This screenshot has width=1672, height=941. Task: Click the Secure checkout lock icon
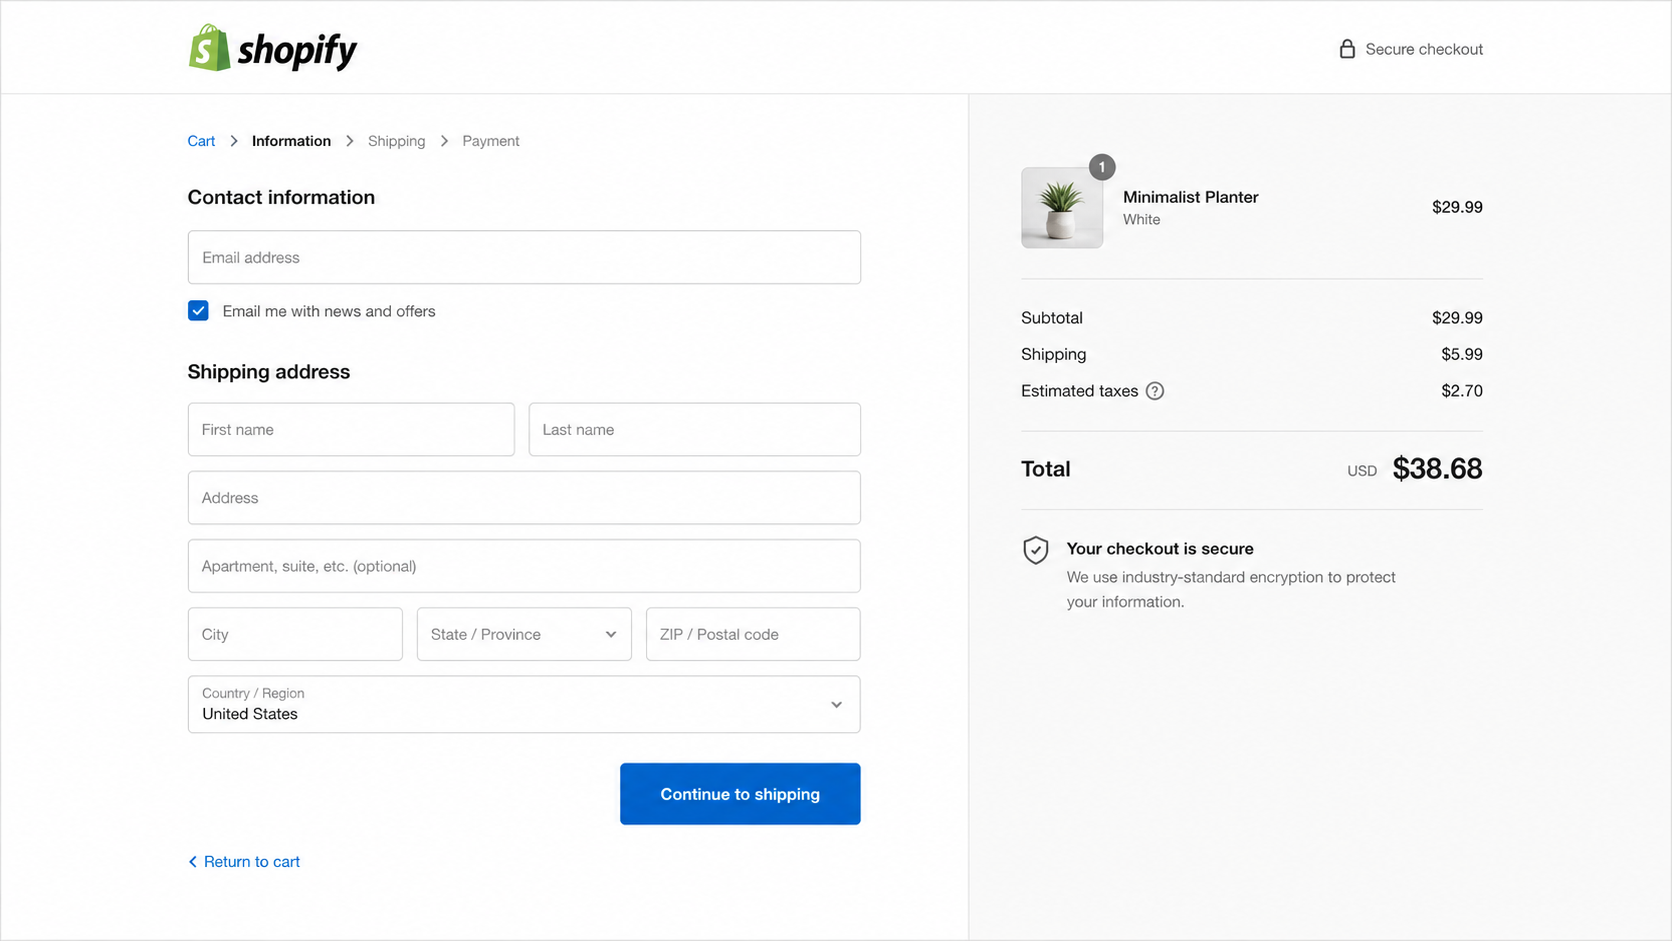[x=1347, y=49]
